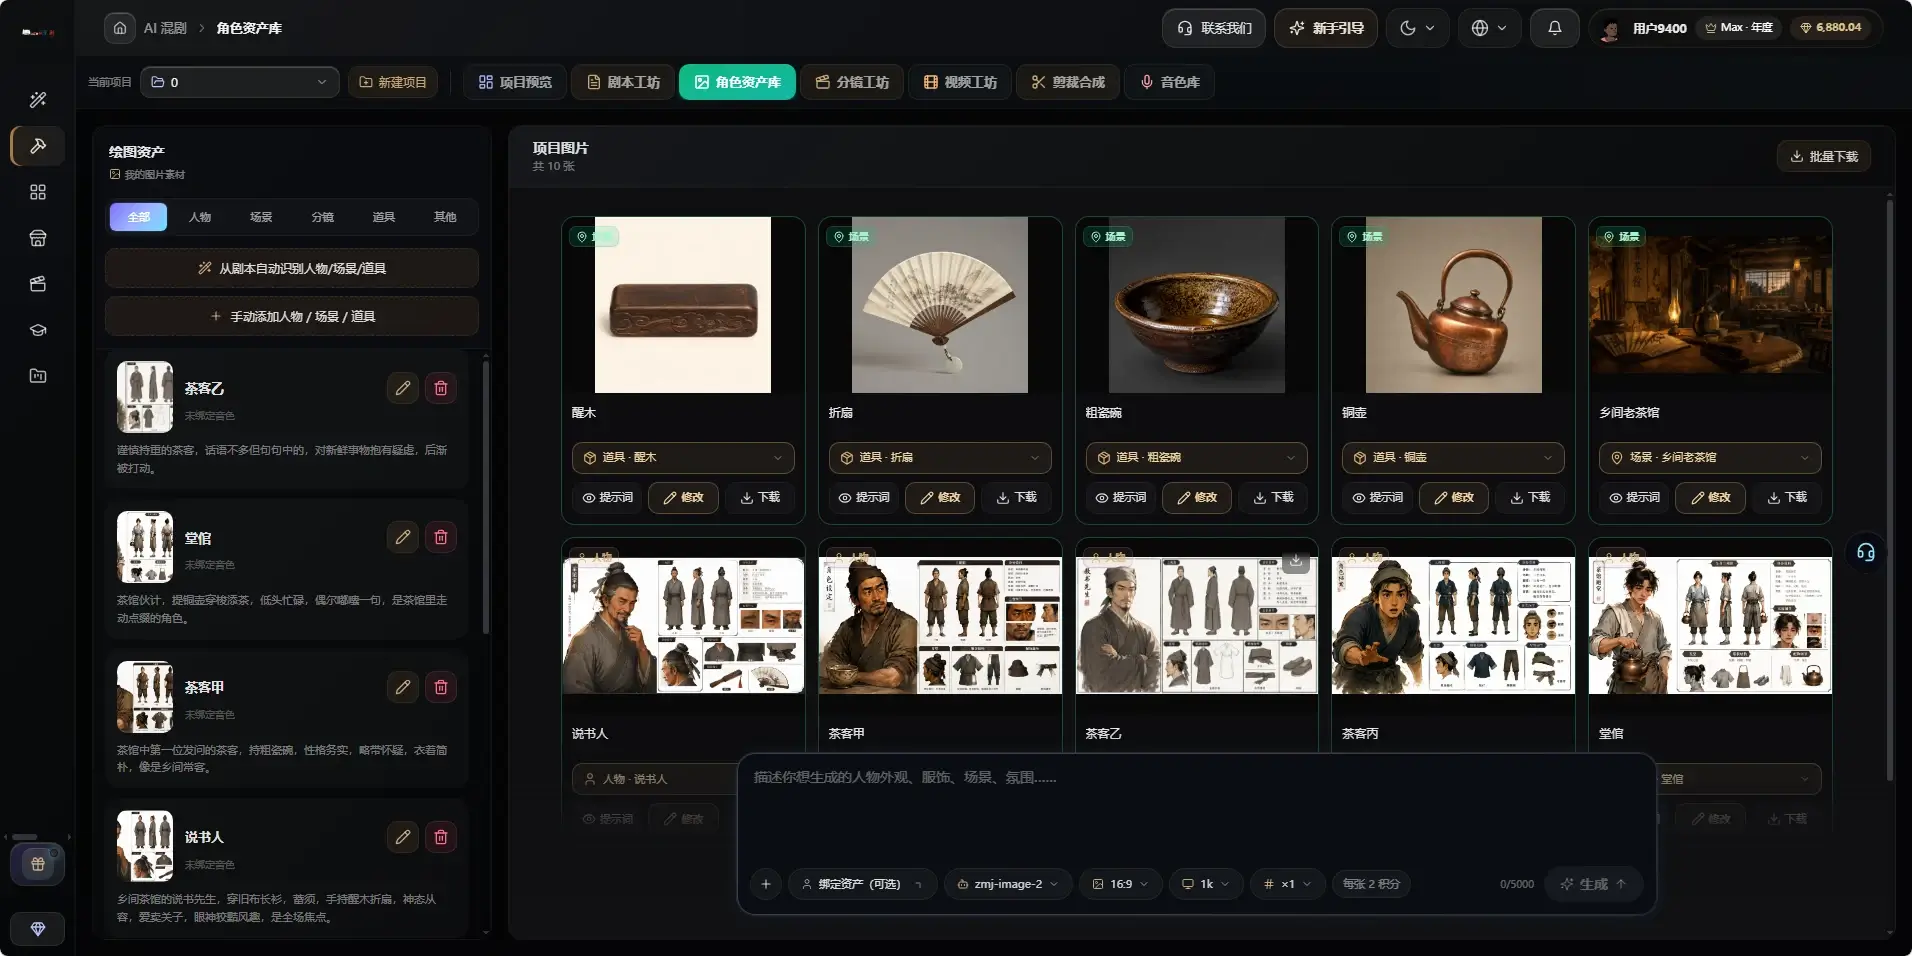Click the diamond icon at the sidebar bottom

pyautogui.click(x=38, y=929)
